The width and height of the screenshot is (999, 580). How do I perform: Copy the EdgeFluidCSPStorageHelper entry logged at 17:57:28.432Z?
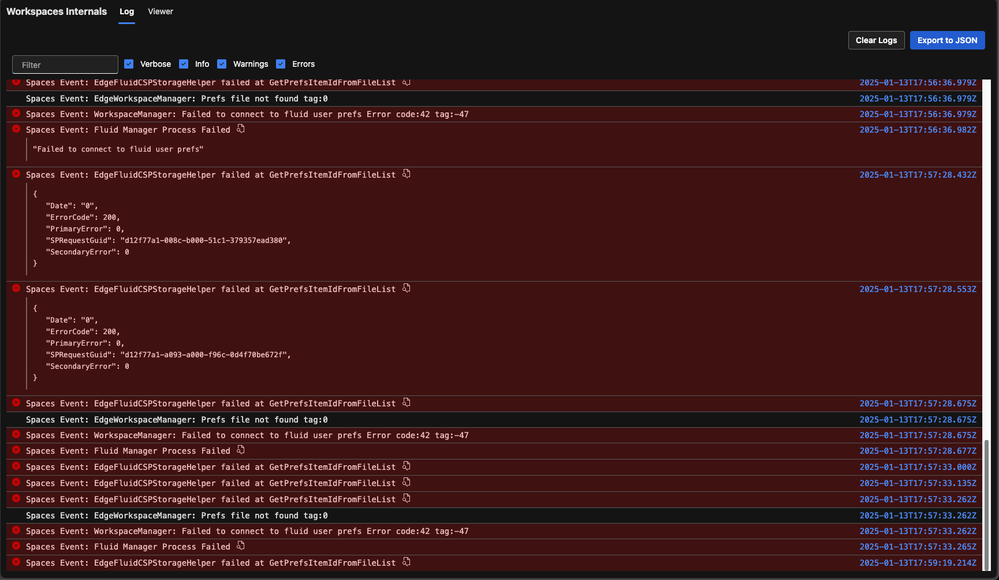(x=406, y=174)
